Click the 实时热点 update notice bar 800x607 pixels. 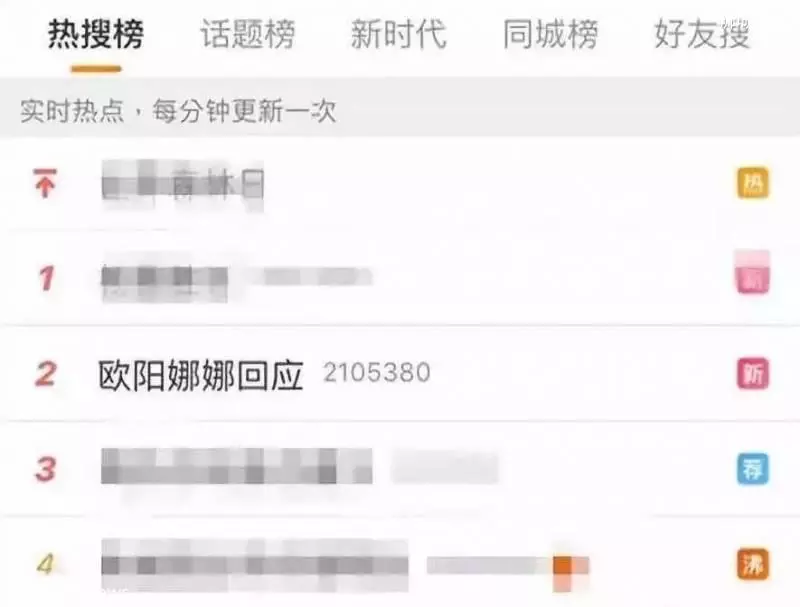[400, 109]
